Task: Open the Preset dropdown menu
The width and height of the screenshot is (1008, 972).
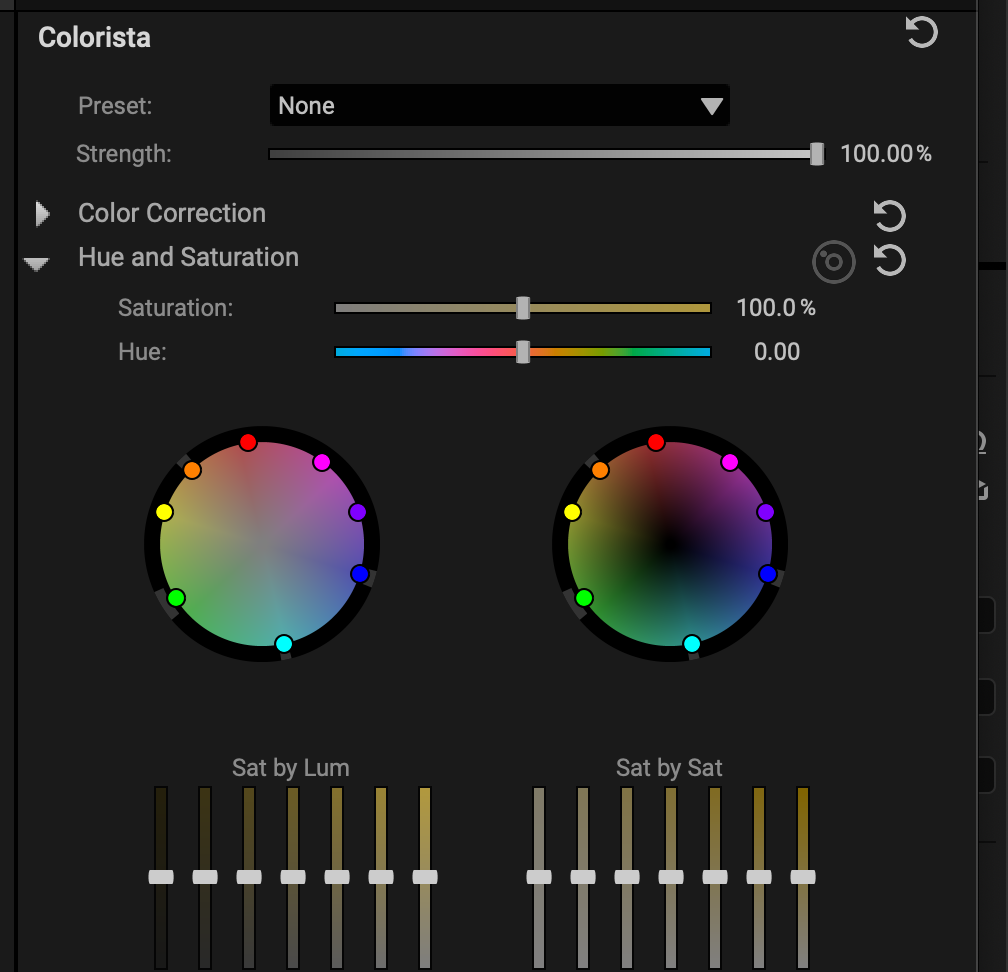Action: [499, 106]
